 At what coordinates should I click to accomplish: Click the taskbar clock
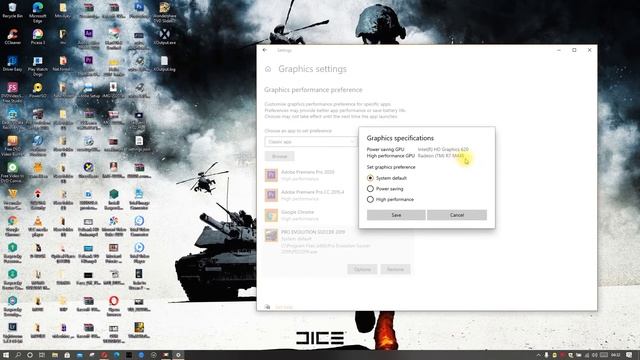point(616,355)
